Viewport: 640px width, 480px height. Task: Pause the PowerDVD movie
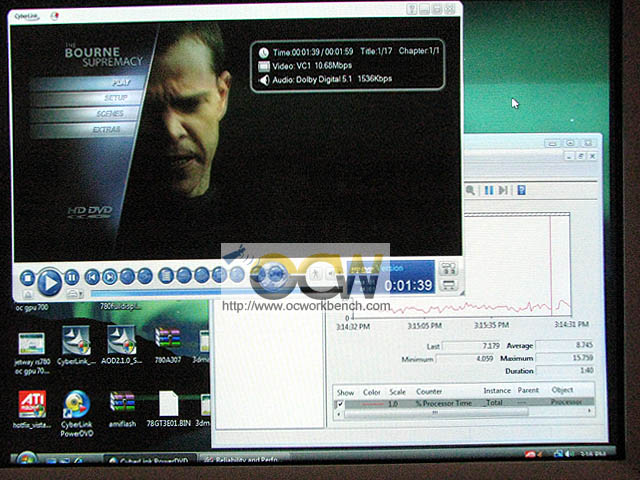pyautogui.click(x=72, y=278)
